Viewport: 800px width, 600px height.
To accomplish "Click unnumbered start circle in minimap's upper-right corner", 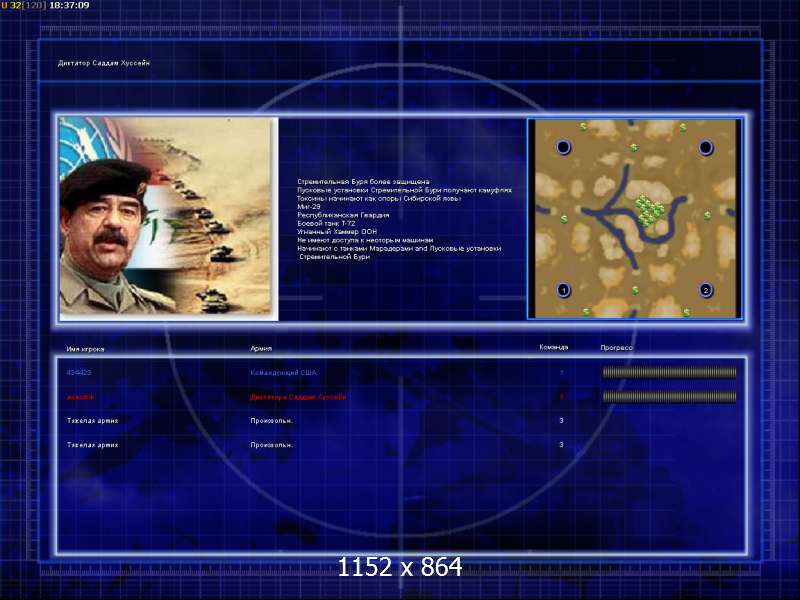I will 706,147.
